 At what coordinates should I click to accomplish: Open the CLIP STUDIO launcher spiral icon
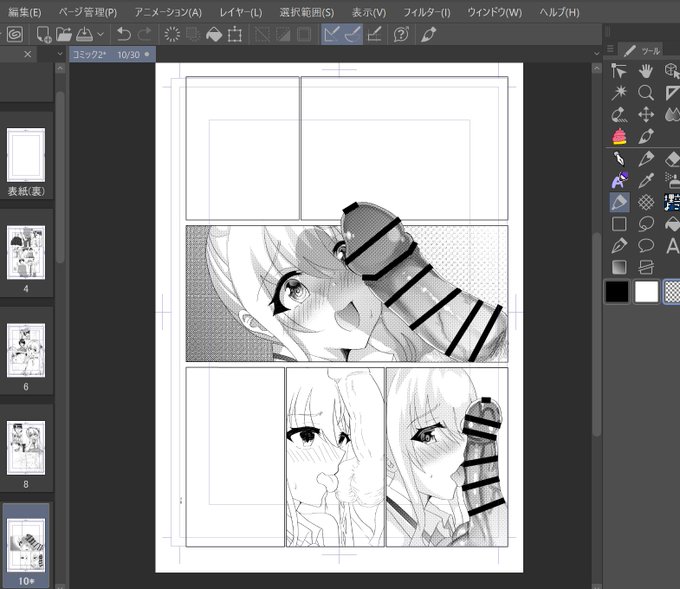[x=15, y=34]
